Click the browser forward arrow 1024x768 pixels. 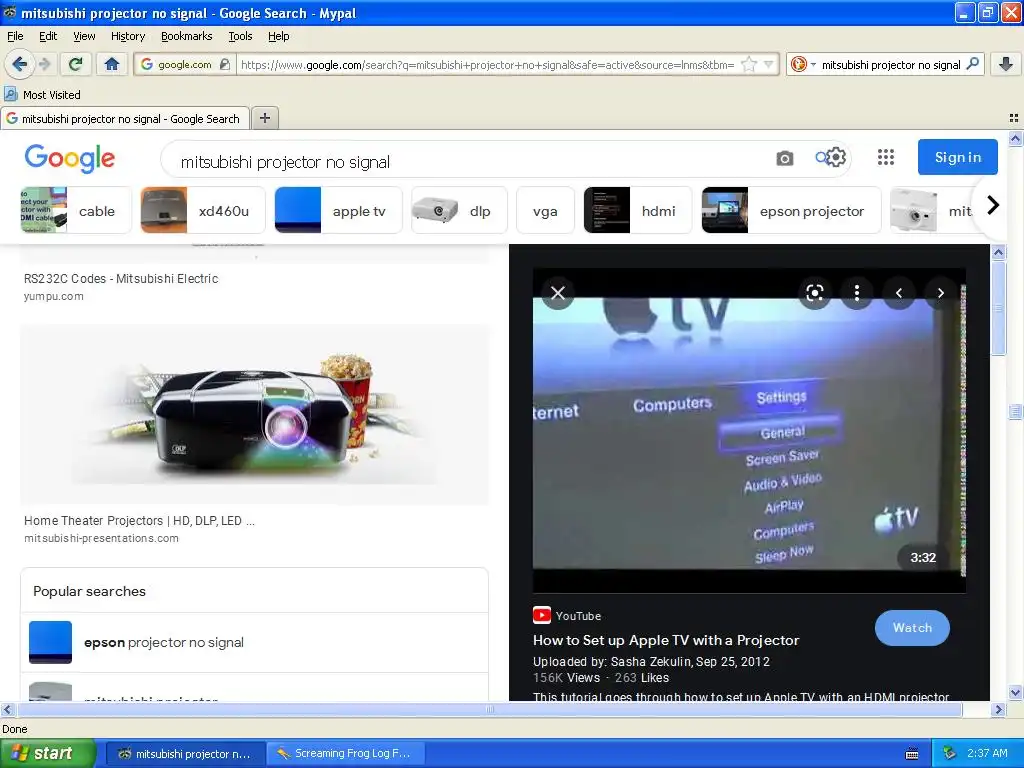click(44, 64)
